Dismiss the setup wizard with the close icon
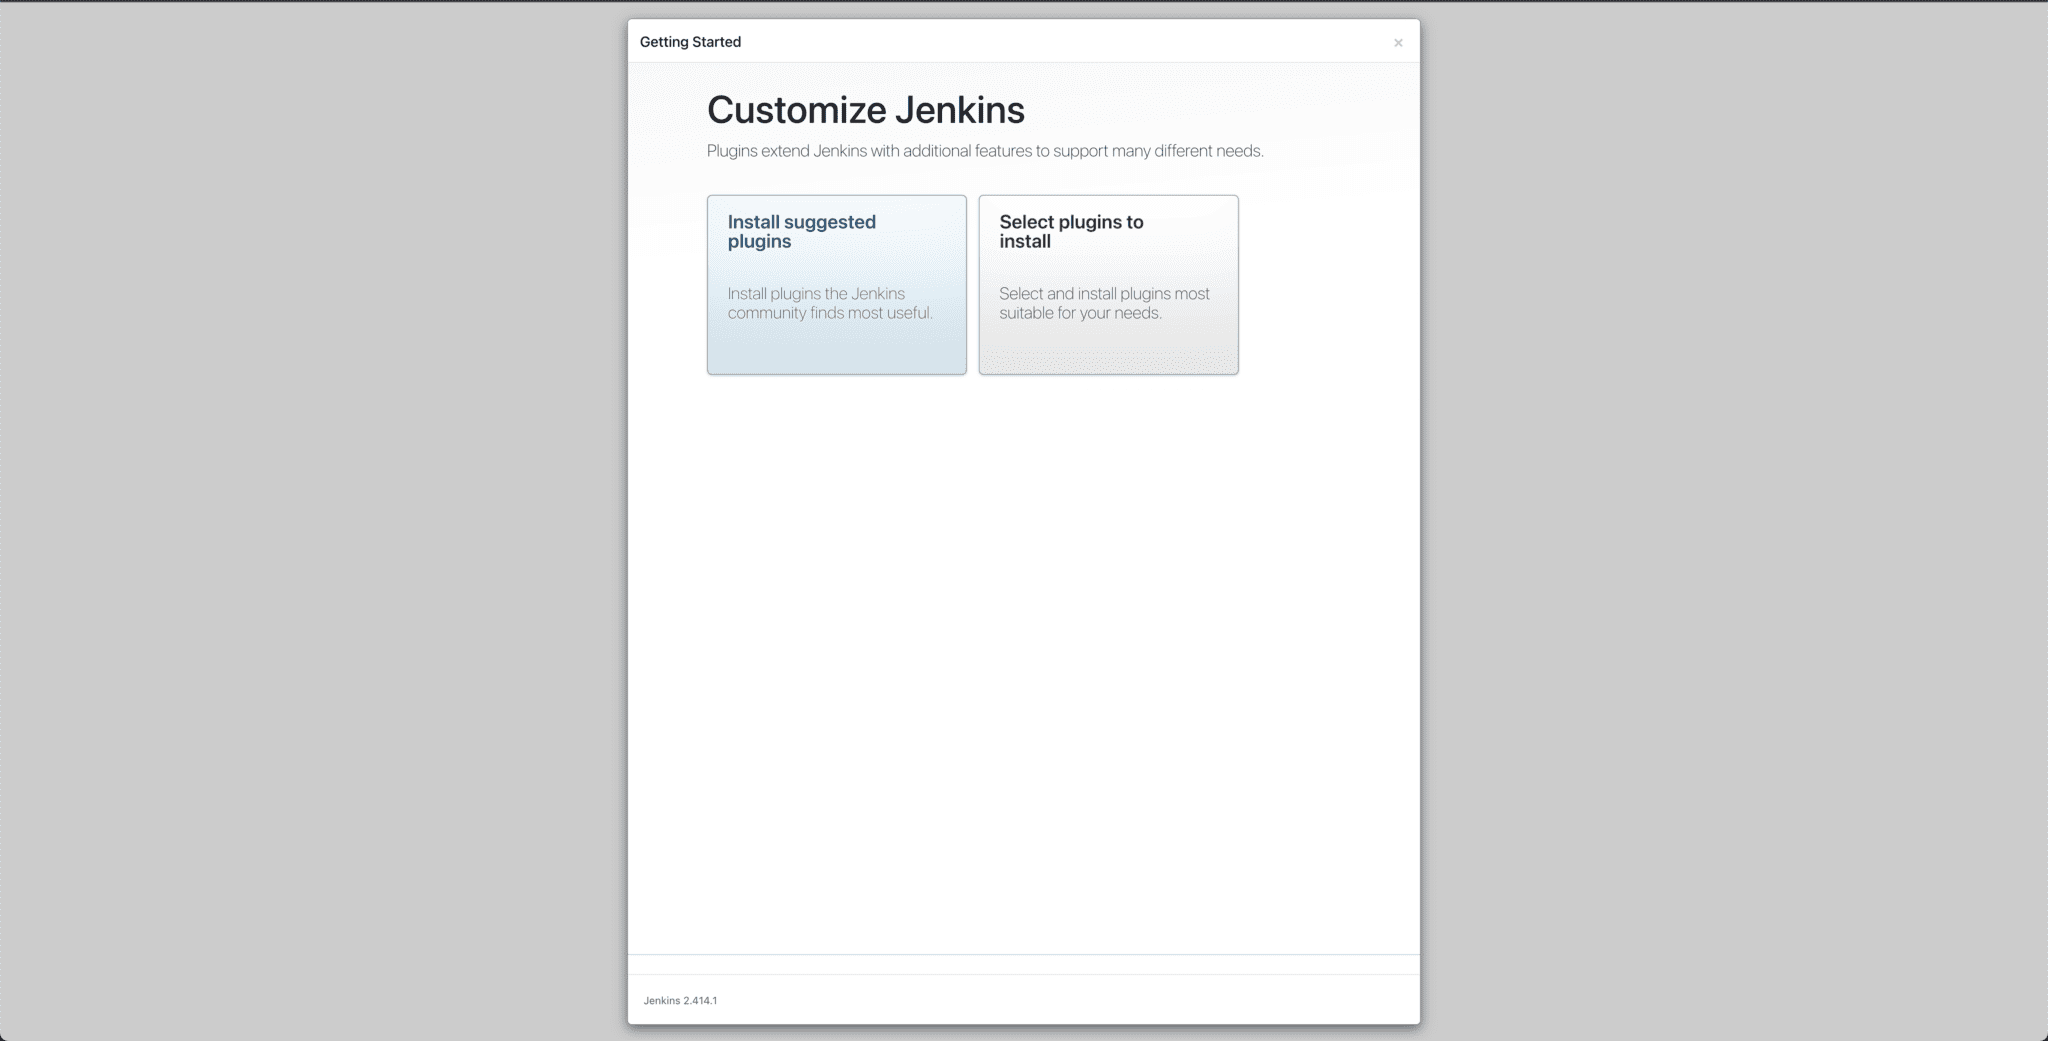Viewport: 2048px width, 1041px height. (x=1399, y=42)
